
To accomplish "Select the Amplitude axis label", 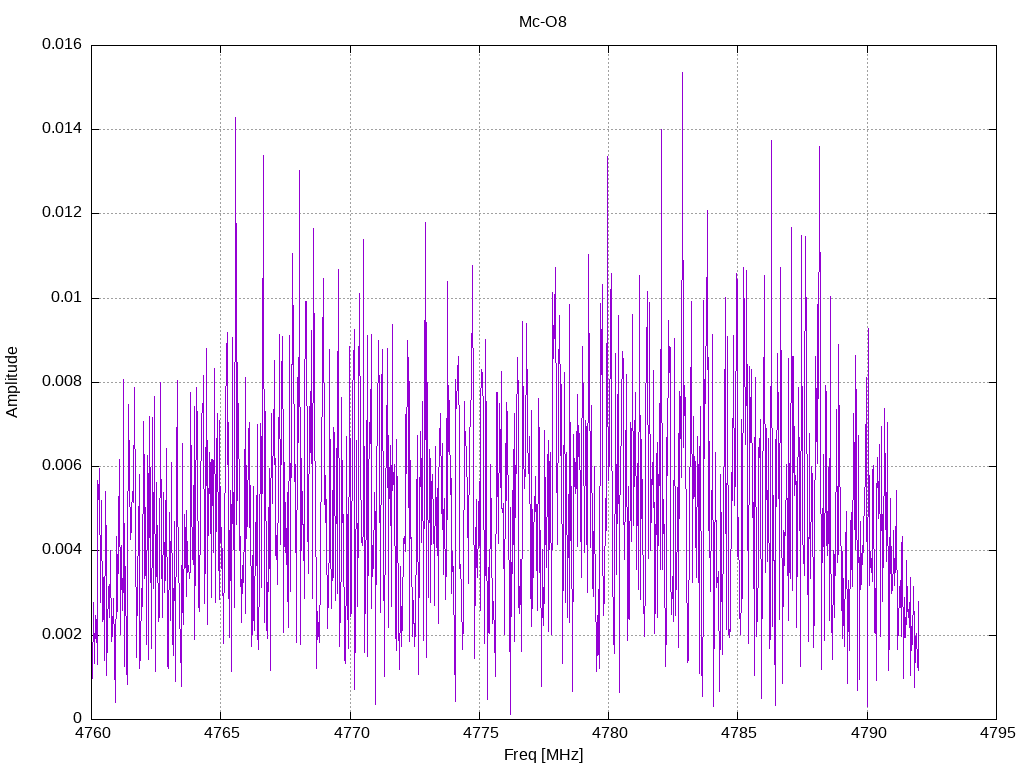I will (x=12, y=382).
